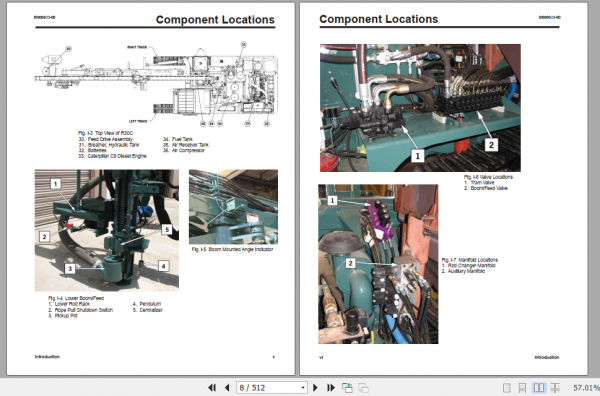Switch to single page layout
Viewport: 600px width, 396px height.
(507, 388)
